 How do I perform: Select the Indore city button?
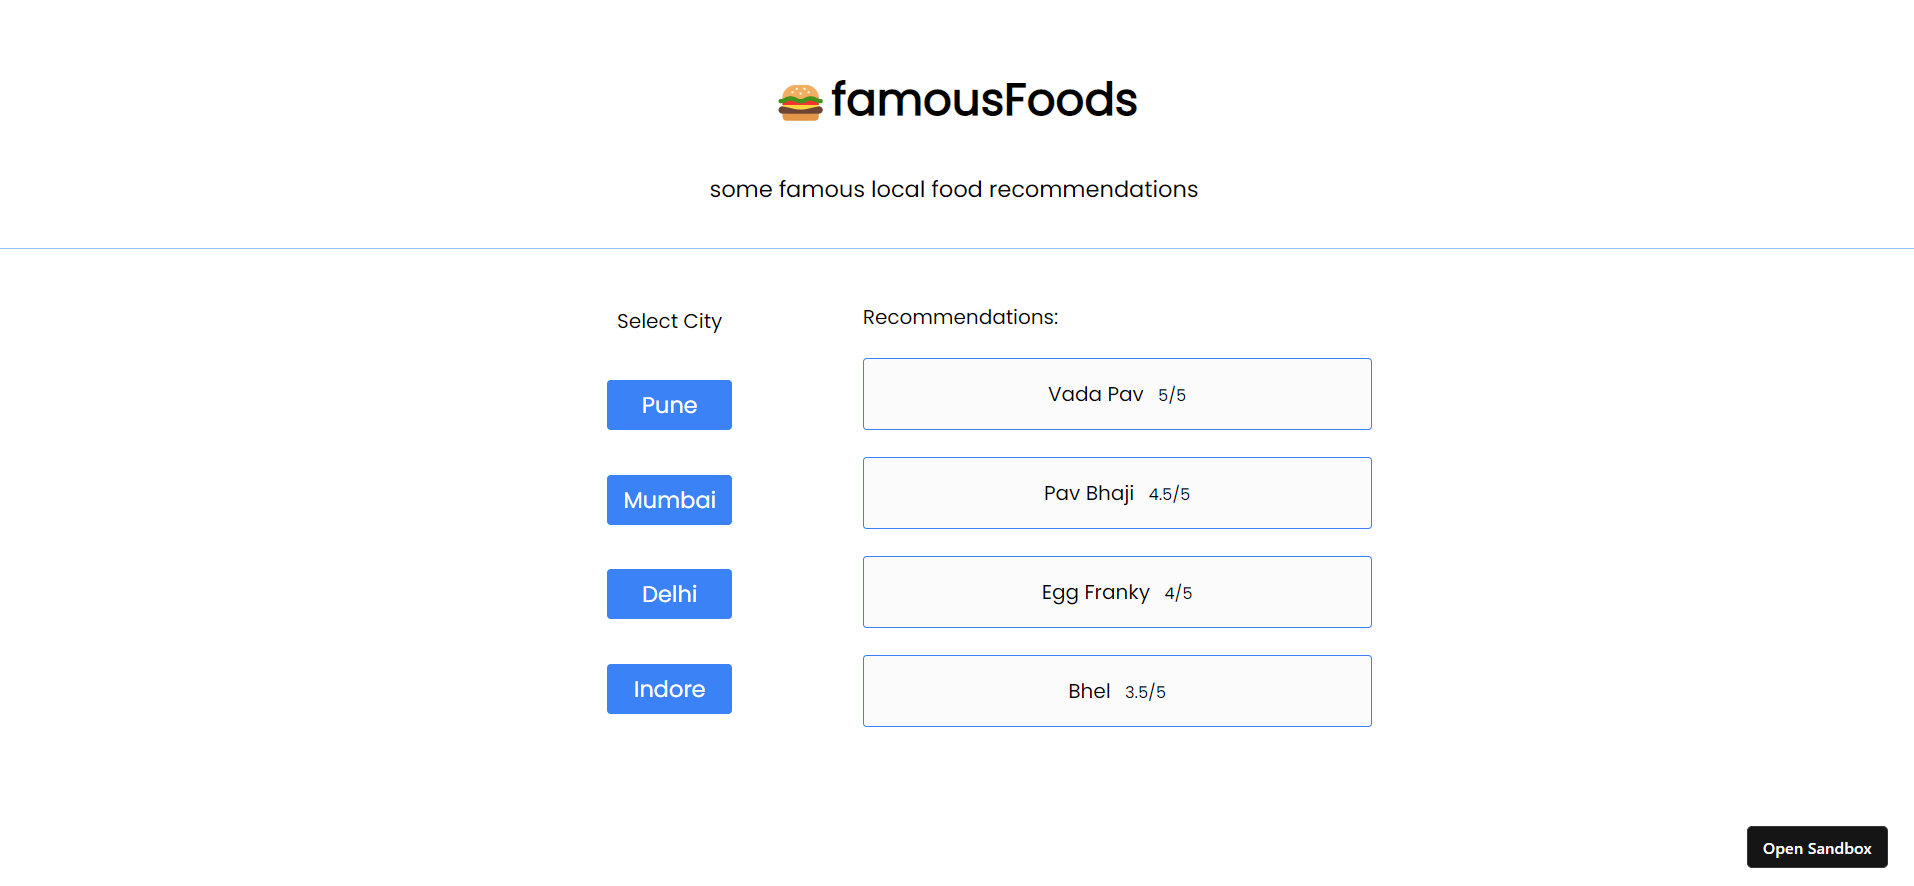tap(668, 688)
